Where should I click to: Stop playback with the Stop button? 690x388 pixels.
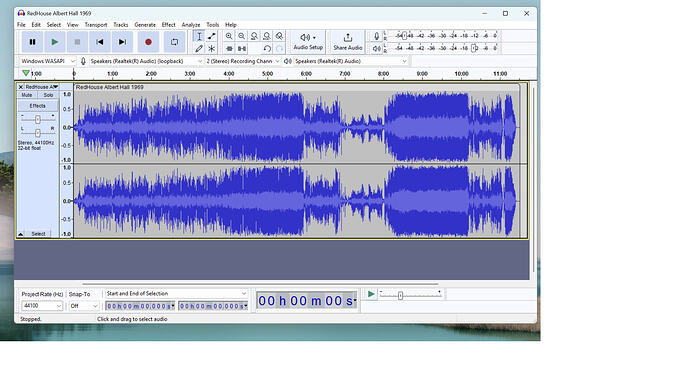[x=77, y=42]
